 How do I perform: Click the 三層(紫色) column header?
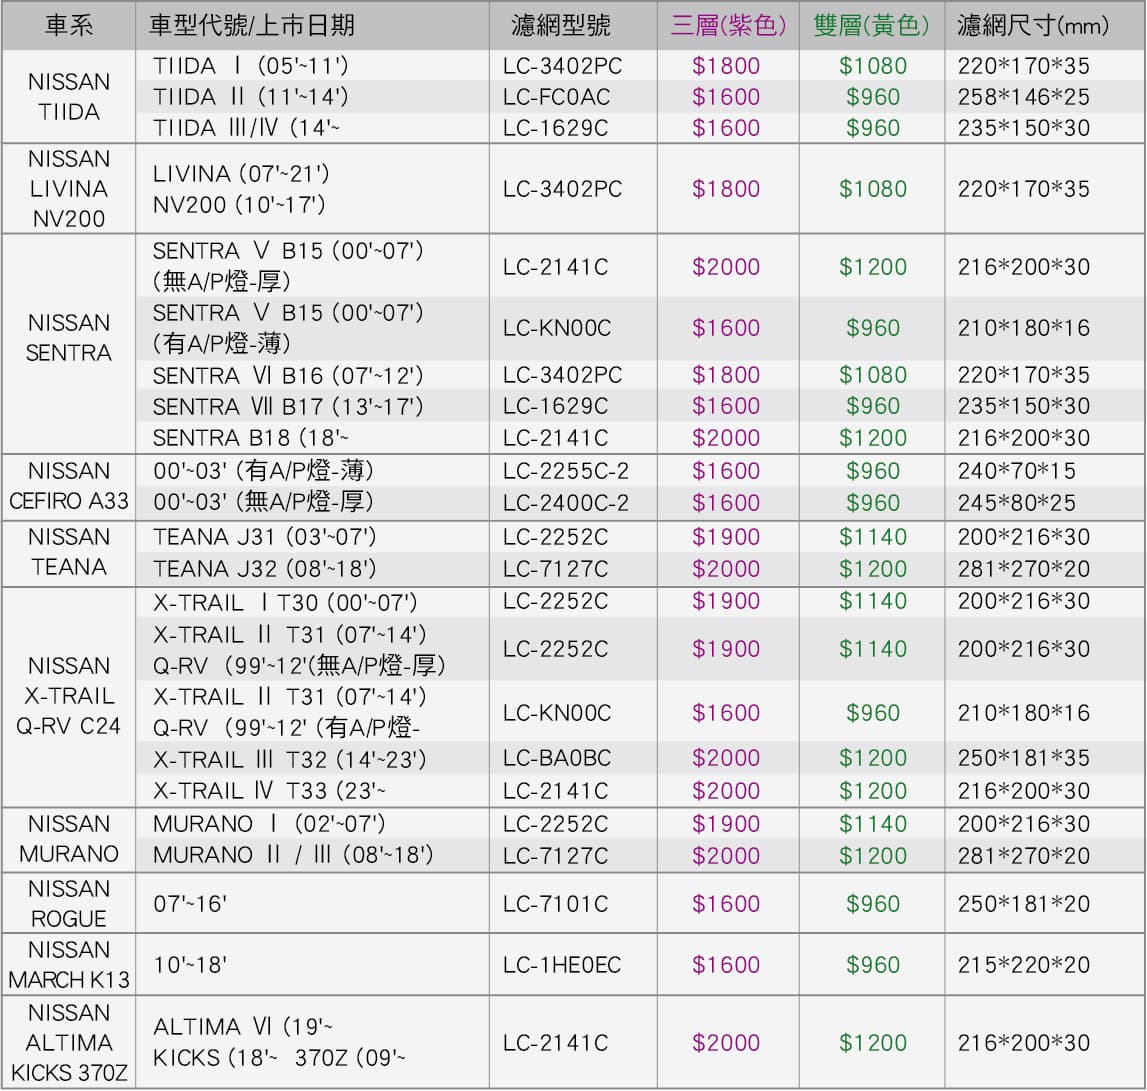tap(728, 26)
